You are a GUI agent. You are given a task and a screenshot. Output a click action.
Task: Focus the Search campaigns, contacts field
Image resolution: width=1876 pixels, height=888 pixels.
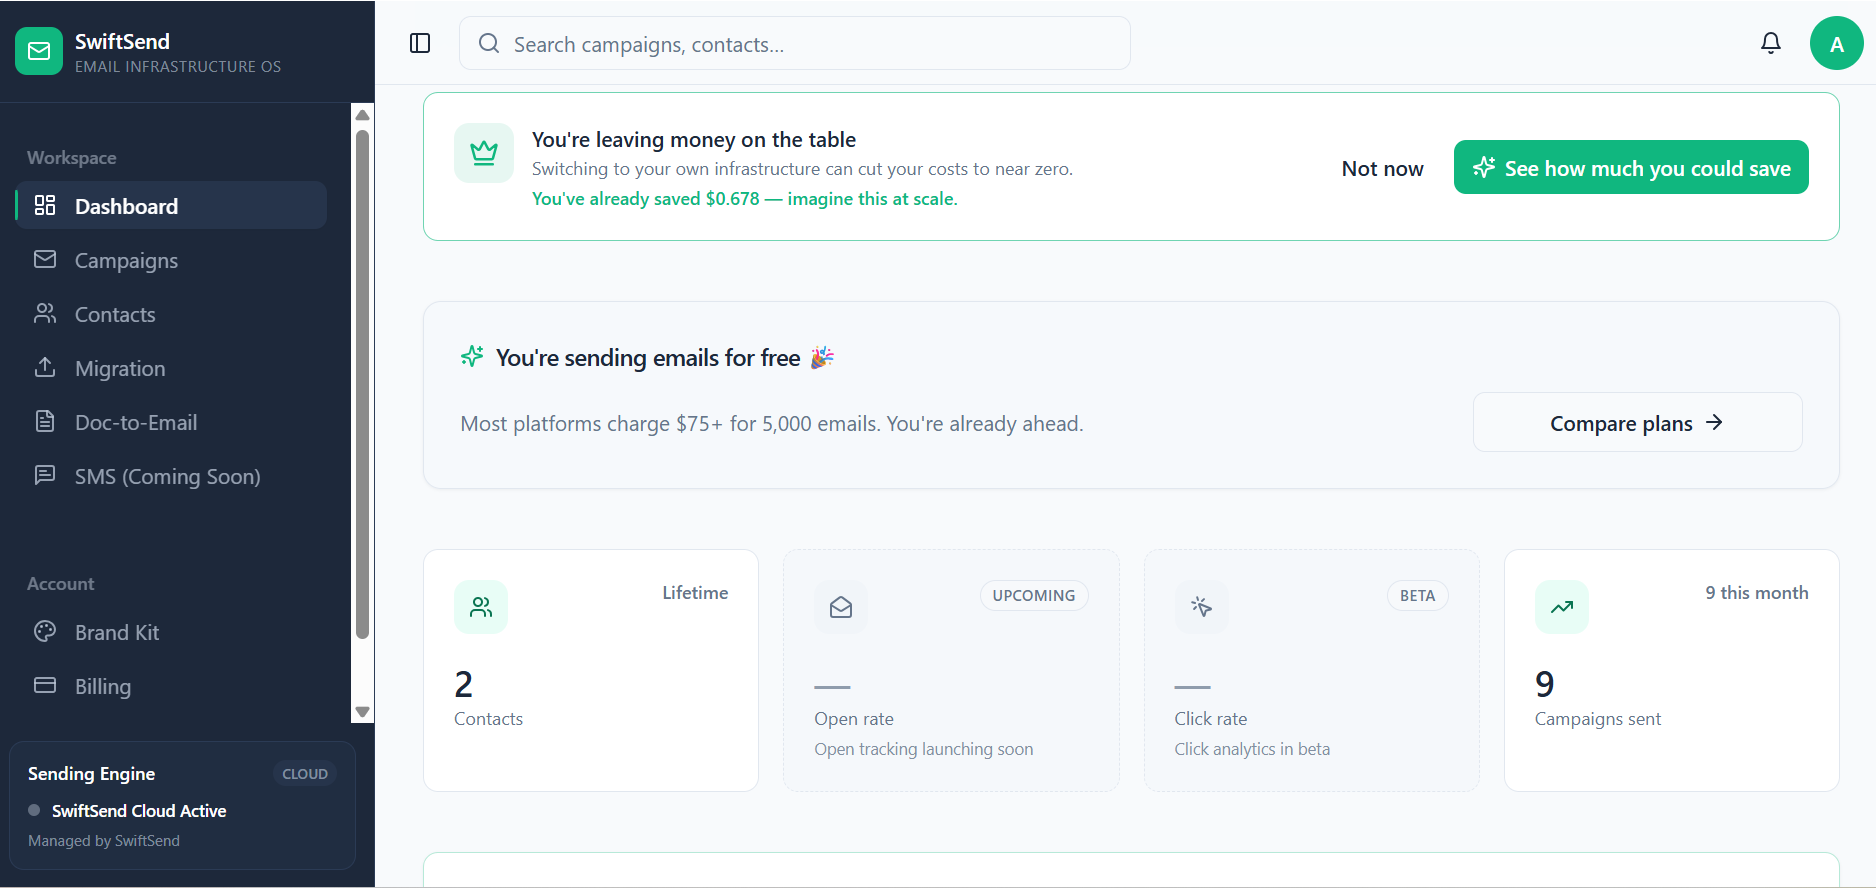(x=795, y=43)
